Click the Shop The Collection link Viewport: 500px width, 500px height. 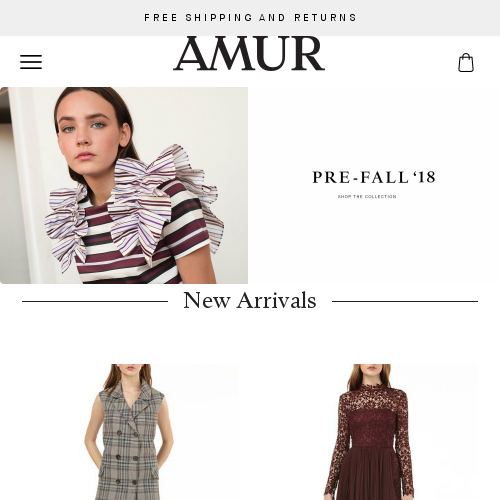(367, 197)
